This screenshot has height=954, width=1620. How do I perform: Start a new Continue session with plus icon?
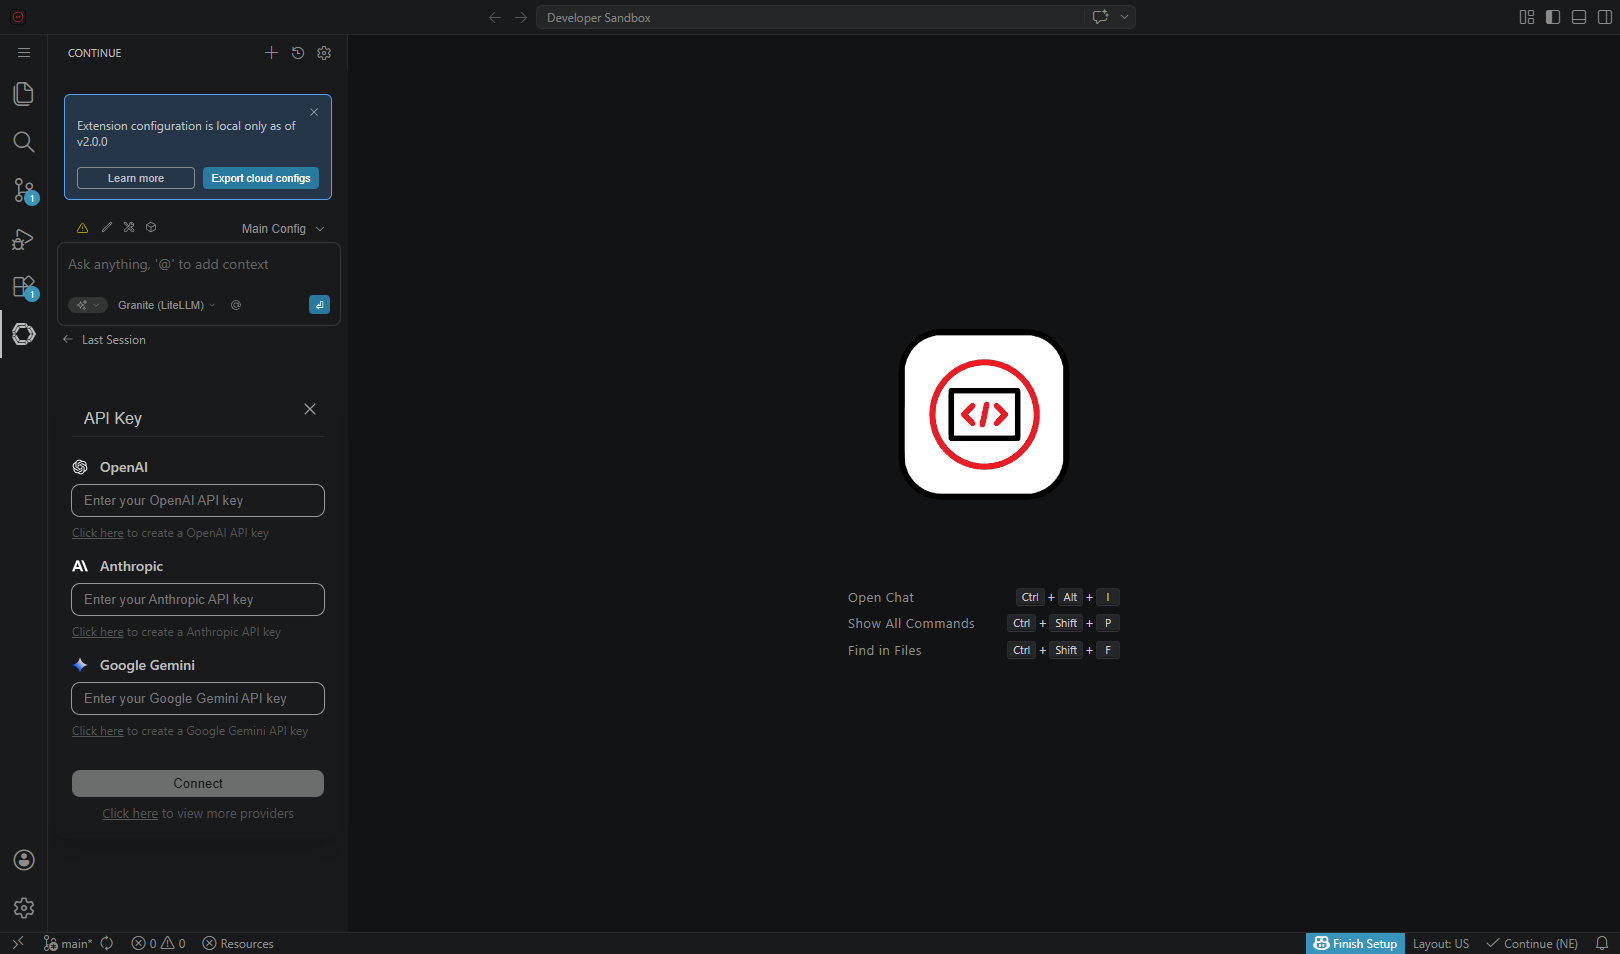(271, 53)
